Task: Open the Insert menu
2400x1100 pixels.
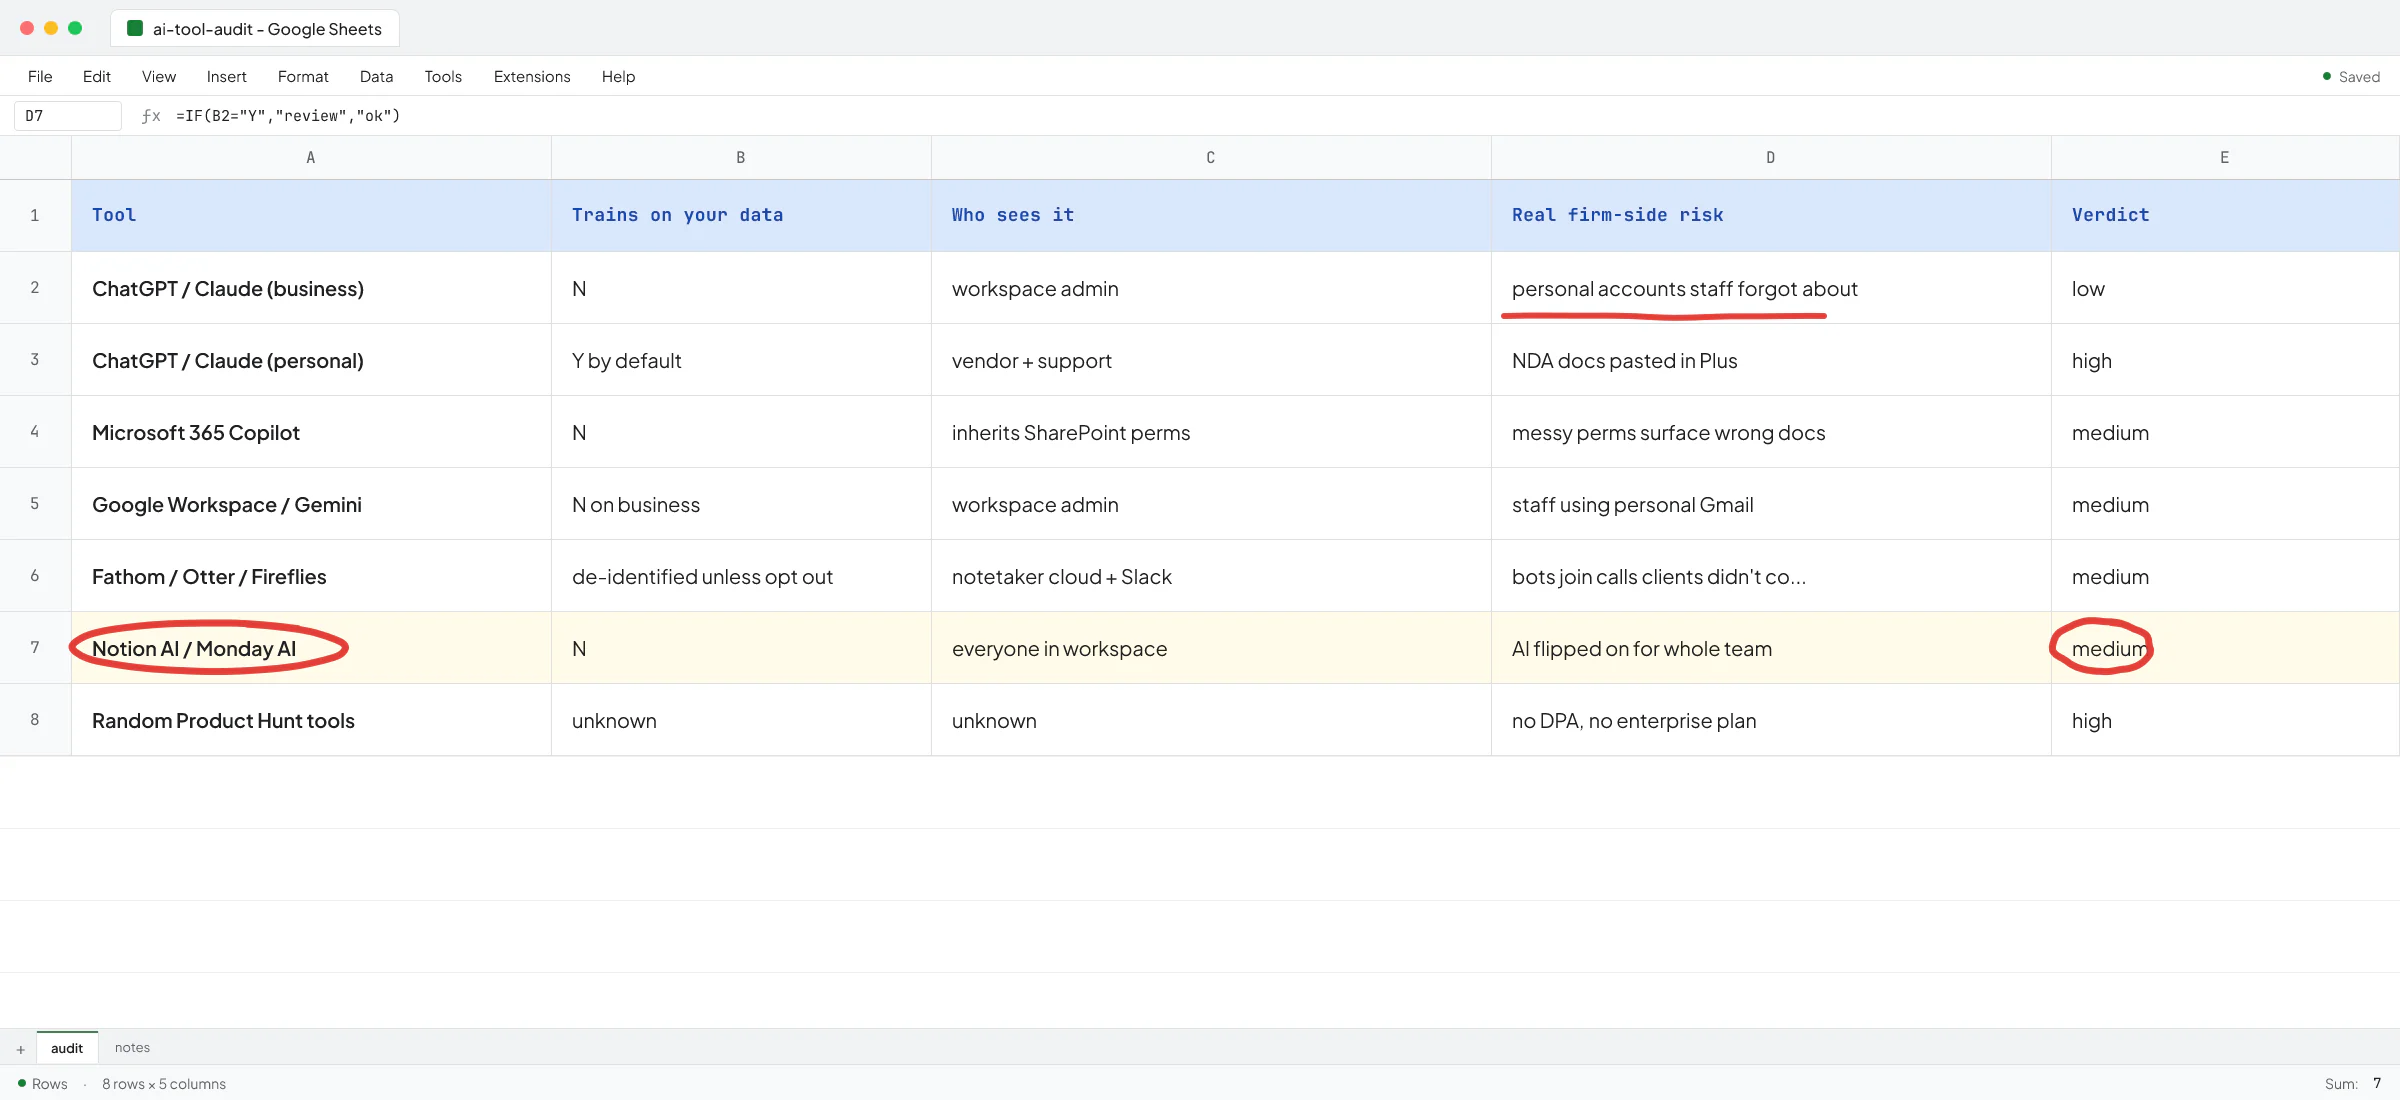Action: click(x=227, y=77)
